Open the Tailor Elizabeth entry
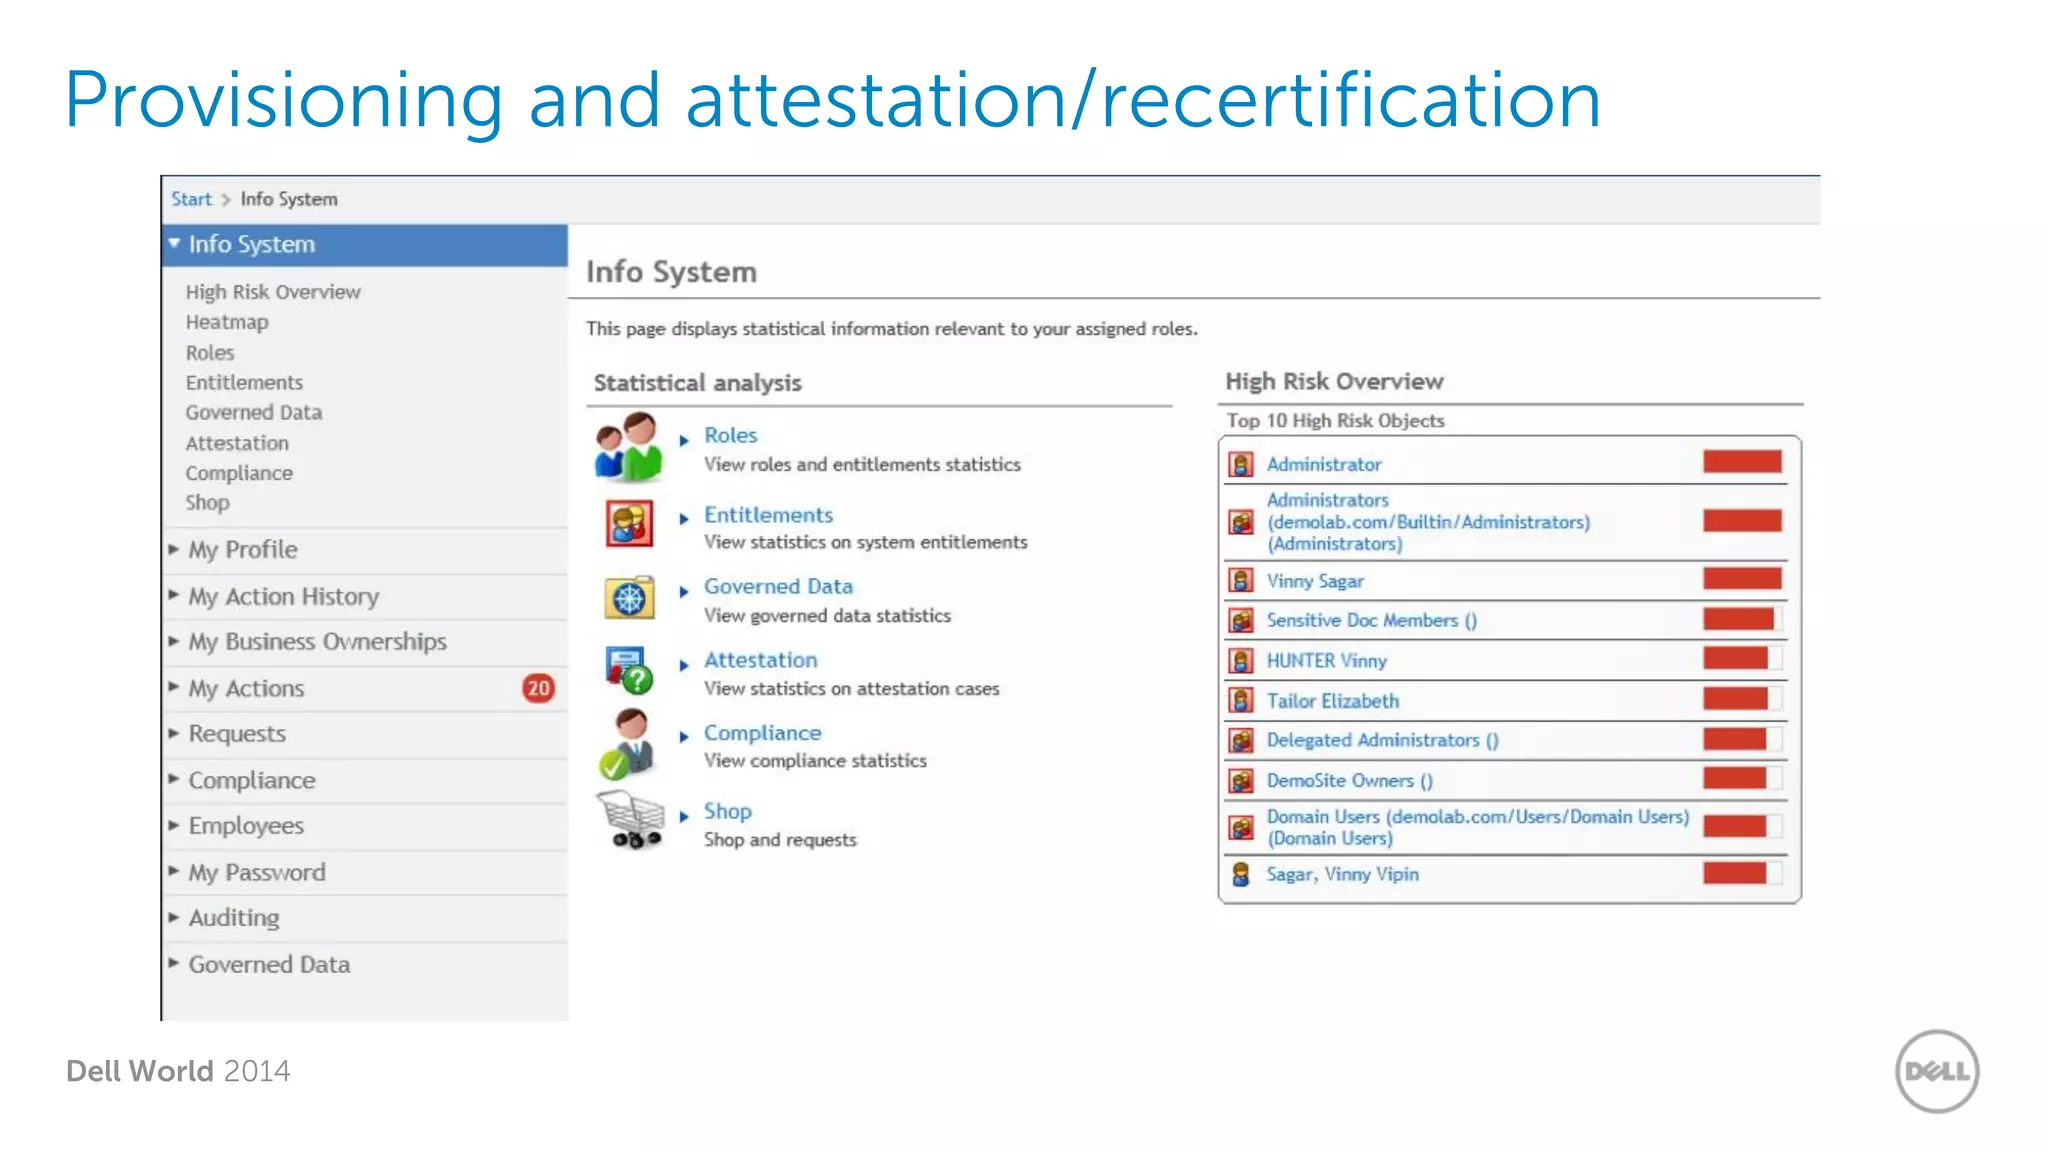The height and width of the screenshot is (1152, 2048). [1333, 701]
